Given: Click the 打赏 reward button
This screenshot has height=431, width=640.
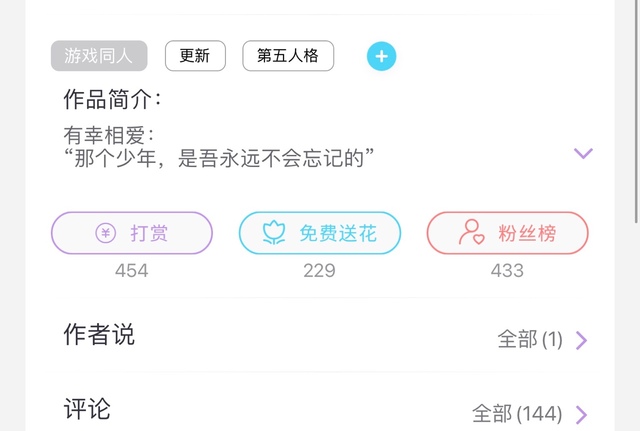Looking at the screenshot, I should click(x=132, y=233).
